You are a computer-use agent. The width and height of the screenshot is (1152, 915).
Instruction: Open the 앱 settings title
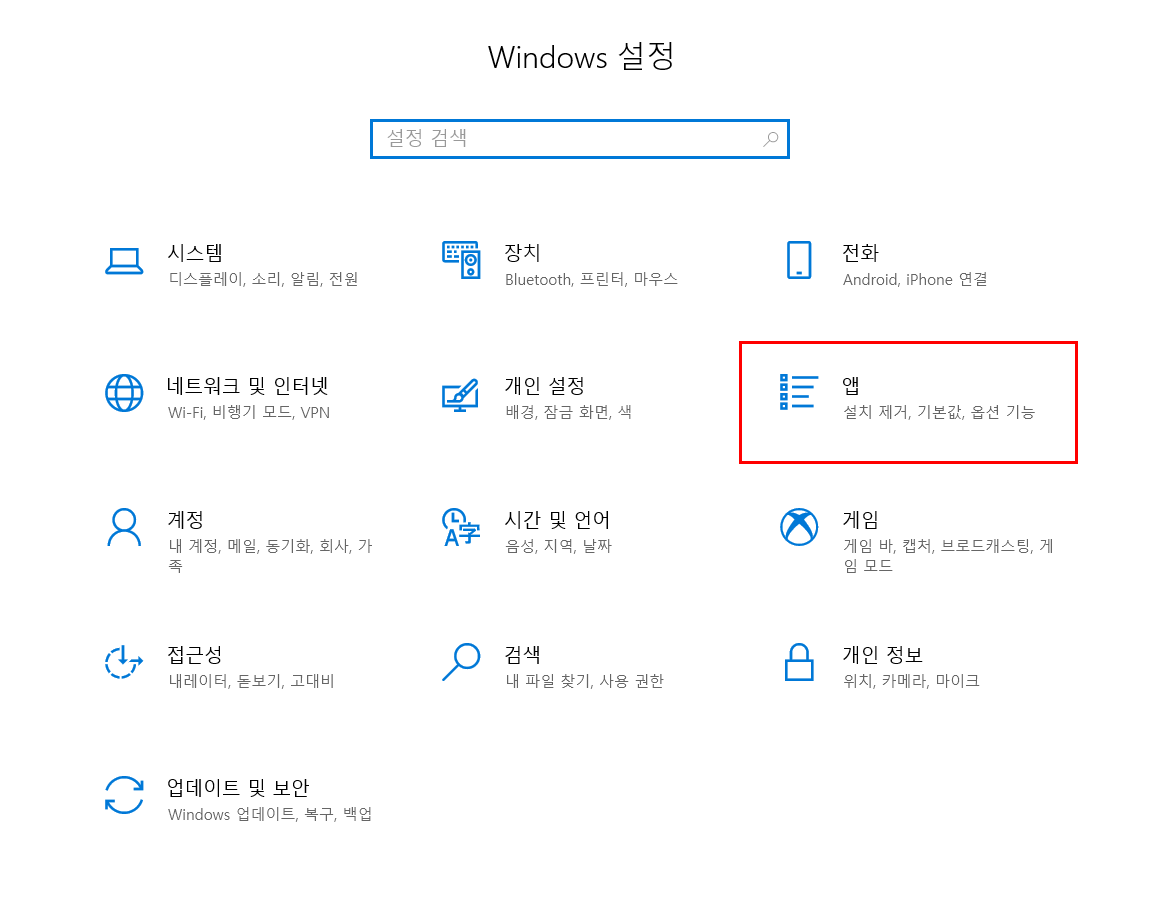(x=851, y=386)
